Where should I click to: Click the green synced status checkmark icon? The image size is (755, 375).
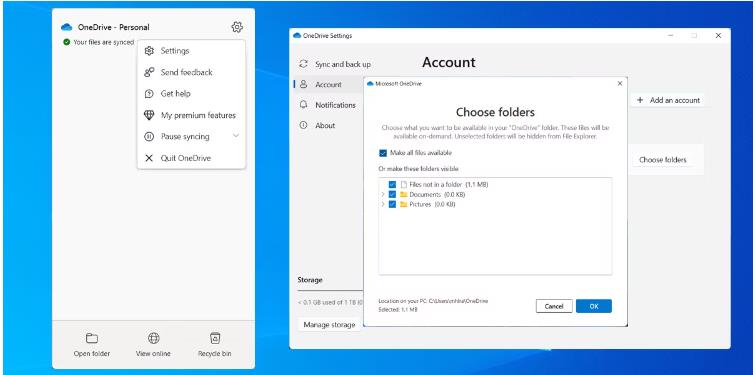(66, 42)
